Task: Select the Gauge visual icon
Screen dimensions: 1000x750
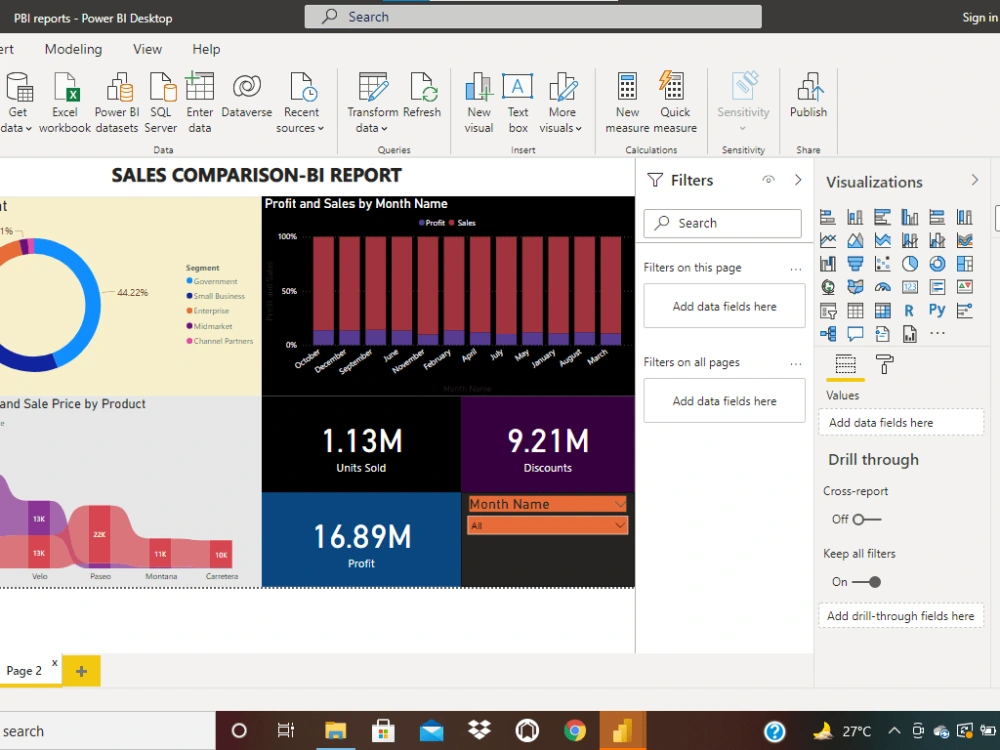Action: point(882,286)
